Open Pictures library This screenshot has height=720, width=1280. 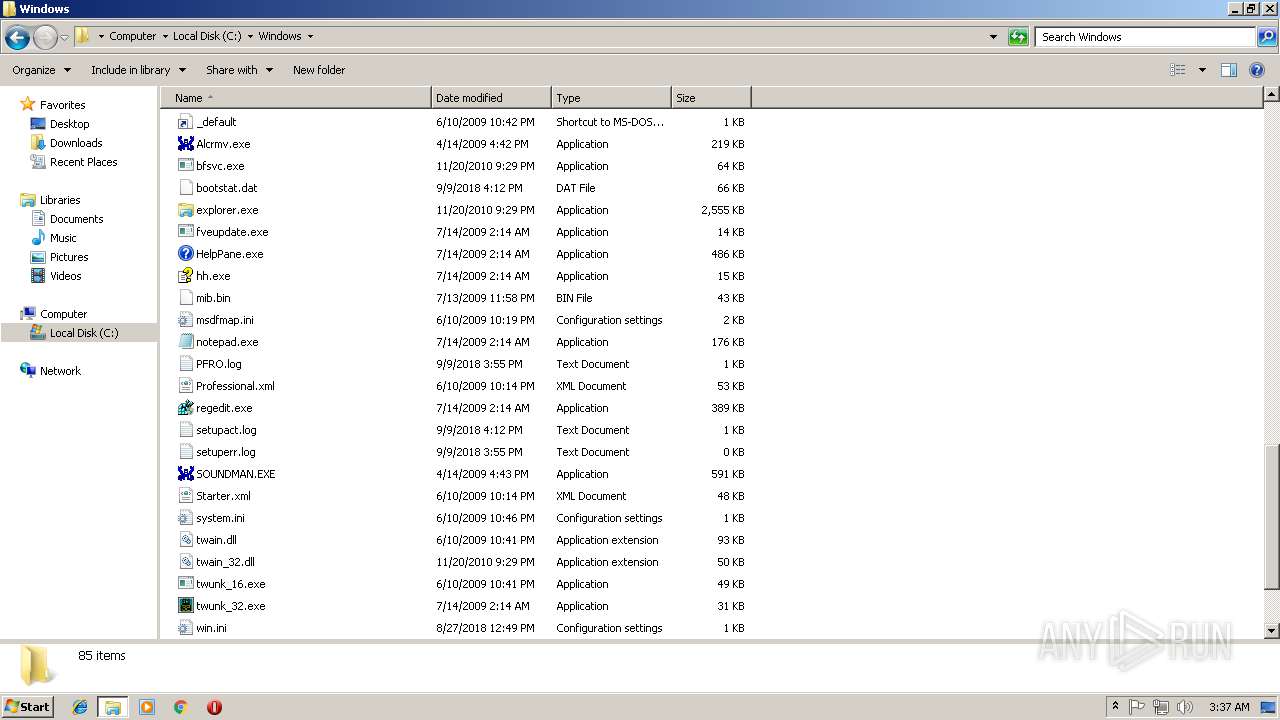69,257
